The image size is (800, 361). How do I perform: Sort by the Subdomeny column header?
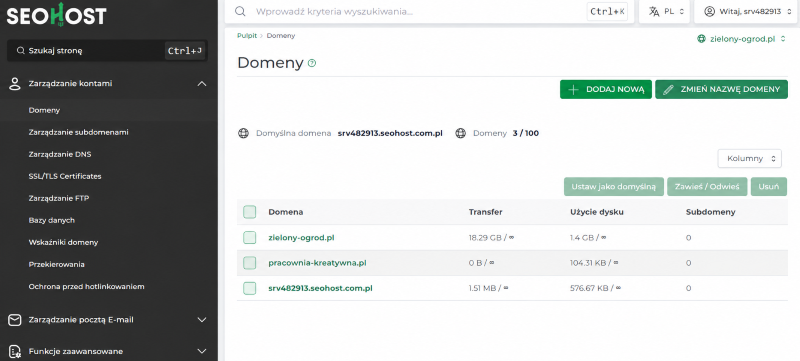coord(711,212)
